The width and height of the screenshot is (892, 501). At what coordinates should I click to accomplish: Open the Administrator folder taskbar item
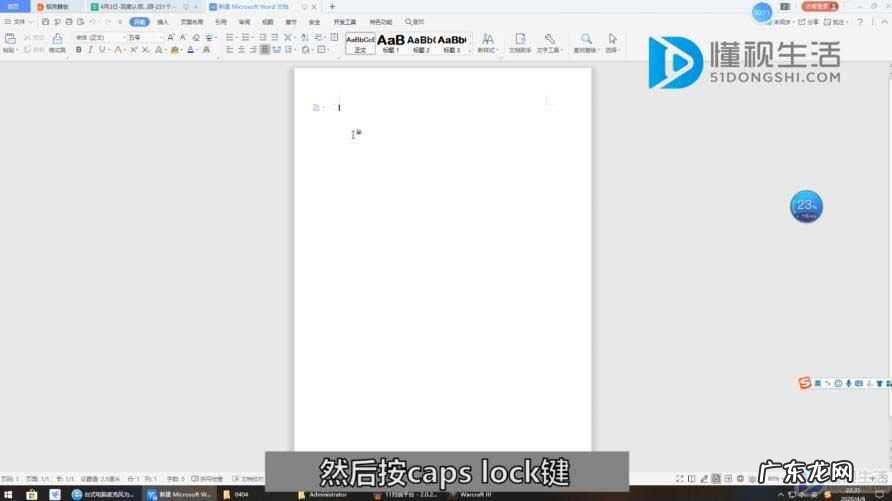click(x=323, y=495)
